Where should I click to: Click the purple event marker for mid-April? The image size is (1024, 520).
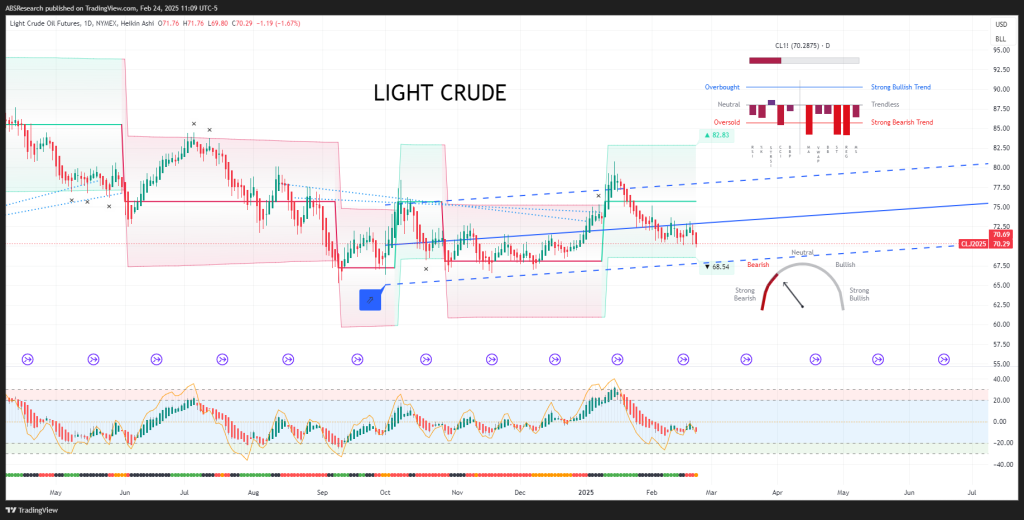pyautogui.click(x=816, y=359)
